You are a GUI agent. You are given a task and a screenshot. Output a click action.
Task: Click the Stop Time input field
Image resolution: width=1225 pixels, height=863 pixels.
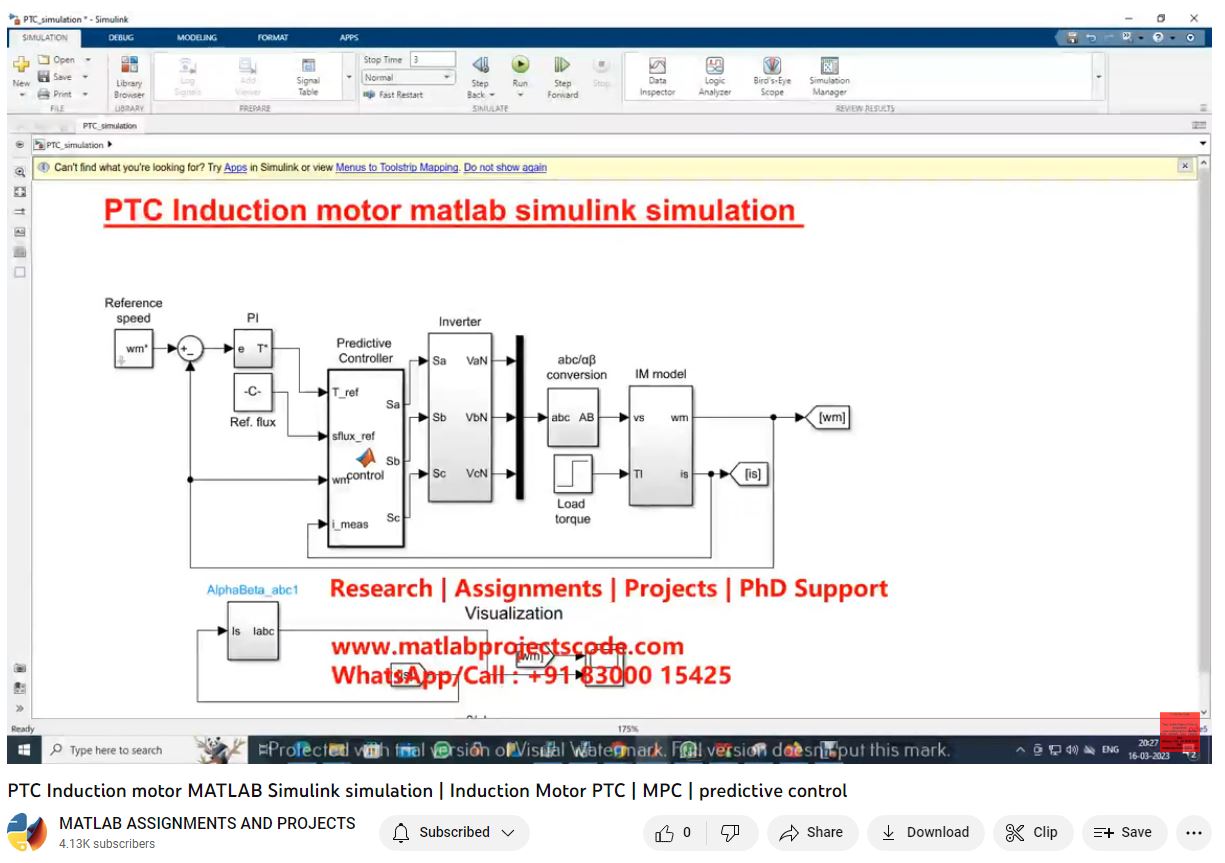tap(431, 60)
